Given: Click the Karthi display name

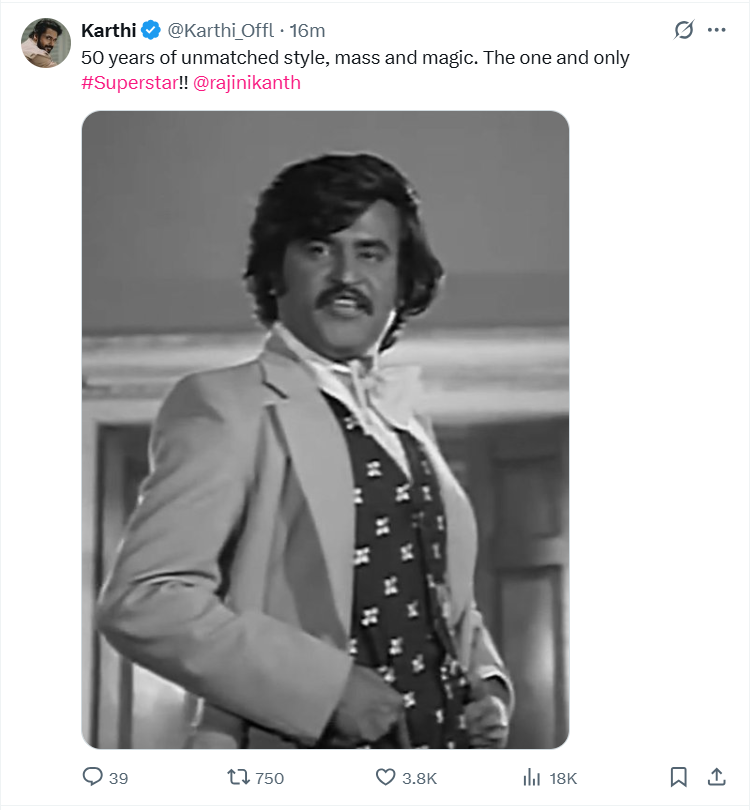Looking at the screenshot, I should [108, 30].
